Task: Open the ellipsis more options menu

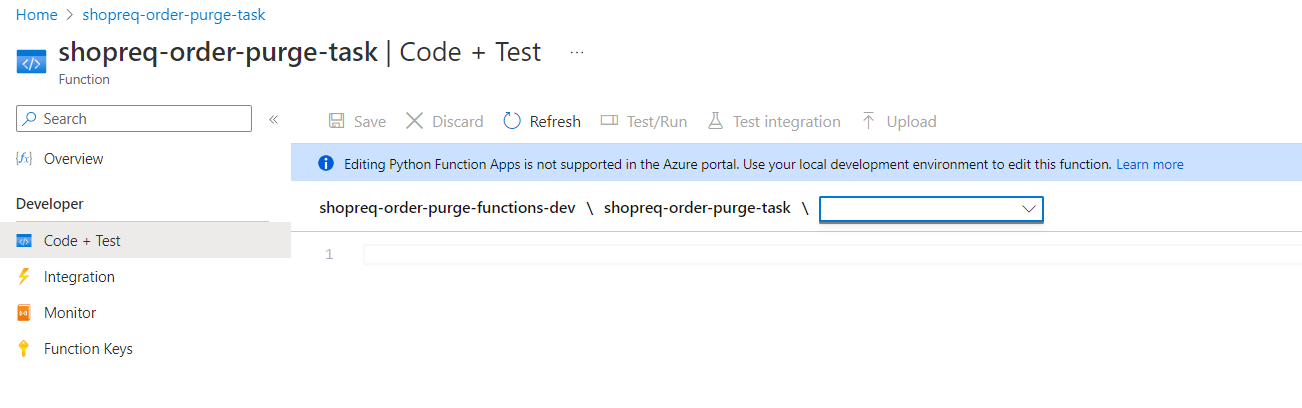Action: tap(577, 53)
